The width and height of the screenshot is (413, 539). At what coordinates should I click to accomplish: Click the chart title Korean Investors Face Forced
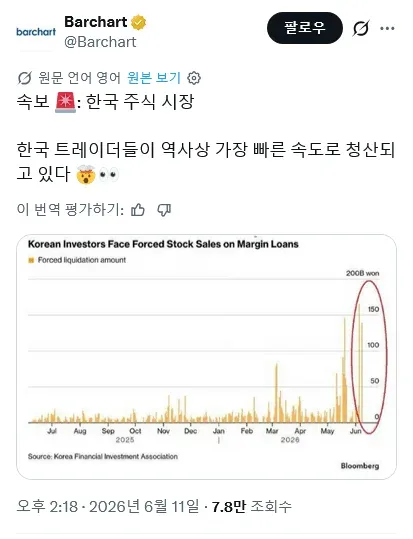[163, 244]
